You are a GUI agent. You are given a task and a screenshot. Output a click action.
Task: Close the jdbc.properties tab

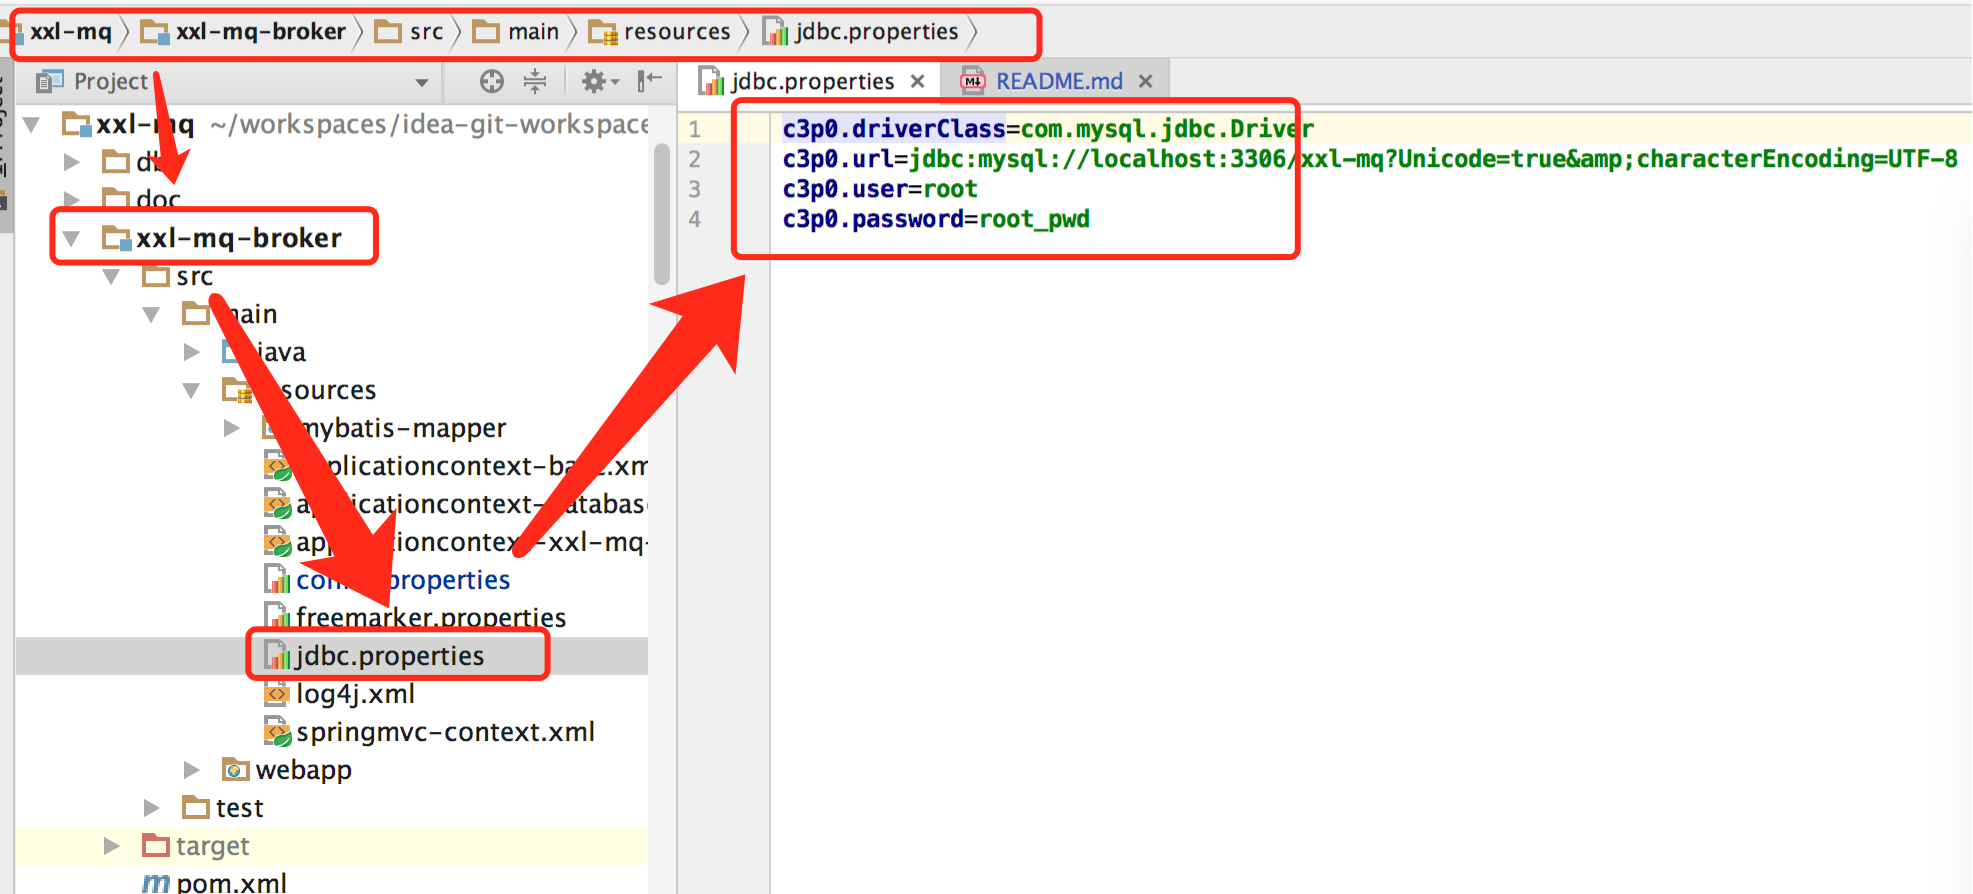(x=917, y=81)
